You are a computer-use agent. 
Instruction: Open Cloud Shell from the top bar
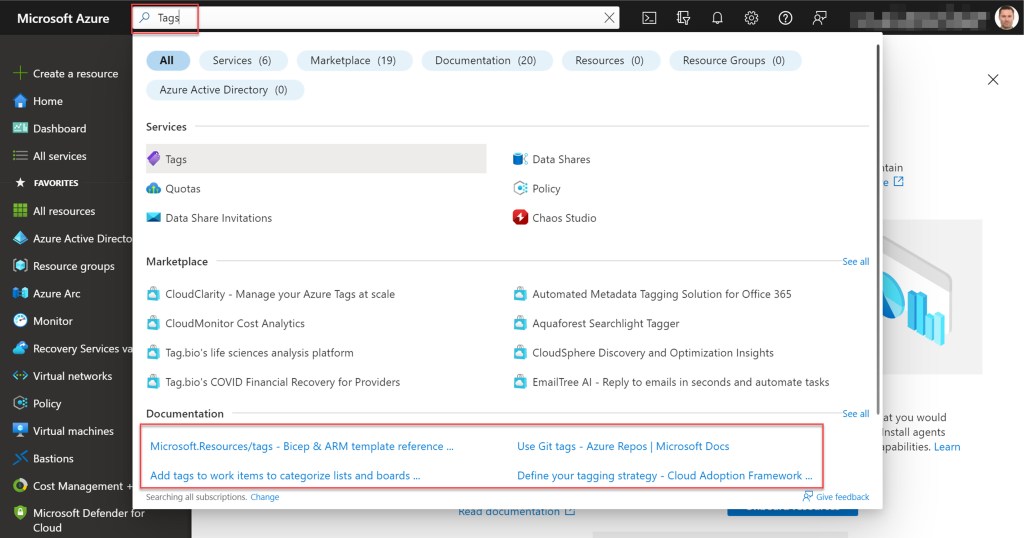tap(649, 18)
